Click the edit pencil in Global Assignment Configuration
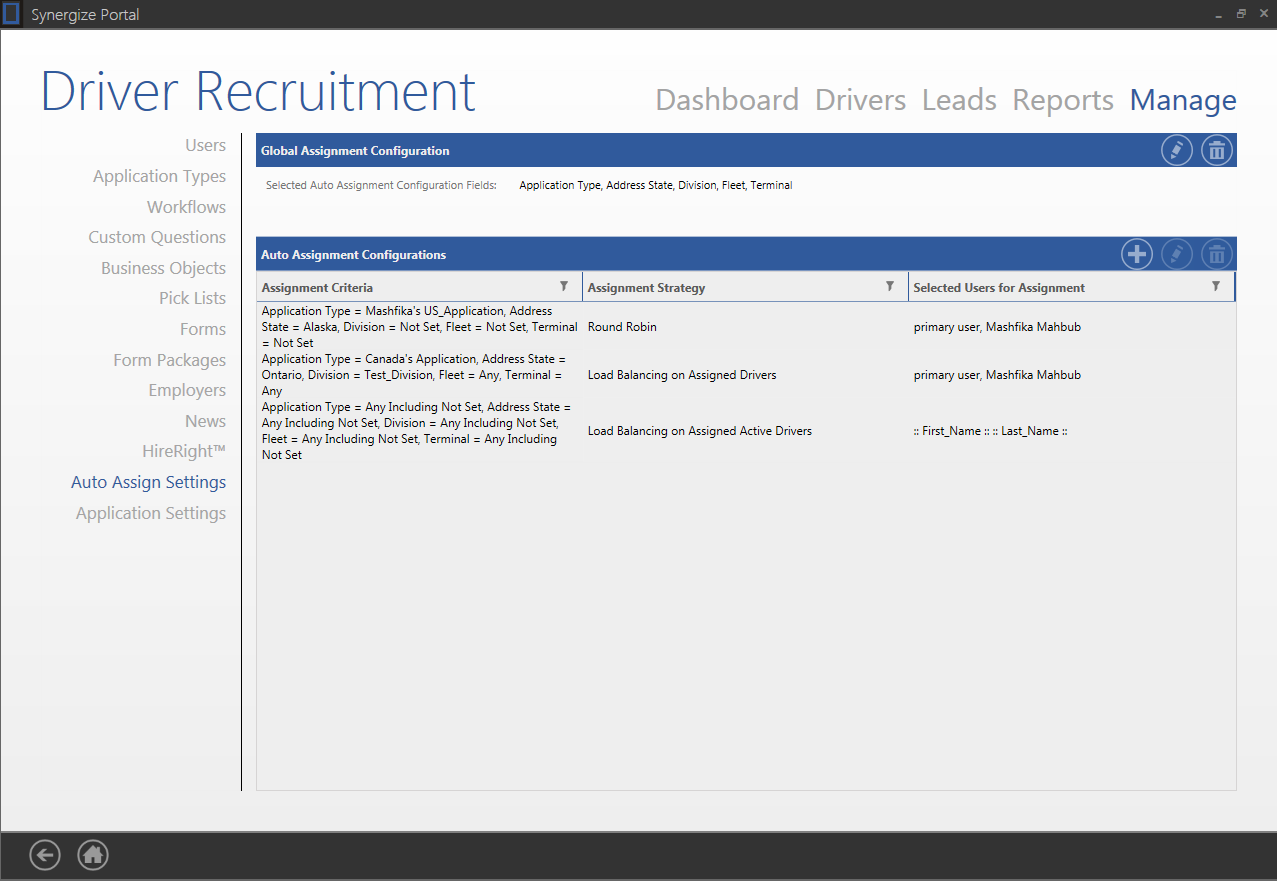The width and height of the screenshot is (1277, 881). point(1176,151)
